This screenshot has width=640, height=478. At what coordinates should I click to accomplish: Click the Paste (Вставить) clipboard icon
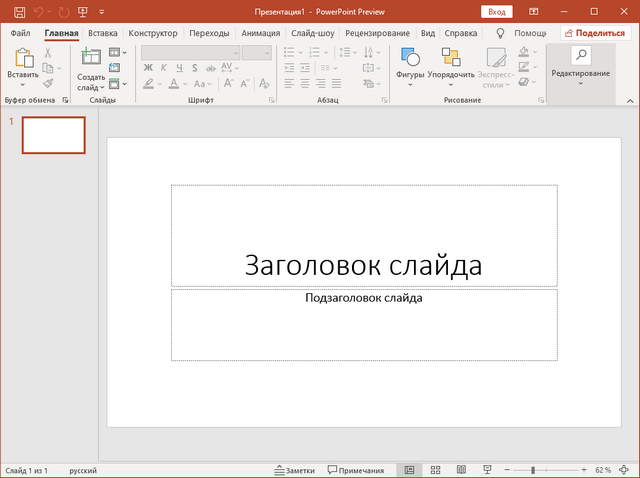23,59
